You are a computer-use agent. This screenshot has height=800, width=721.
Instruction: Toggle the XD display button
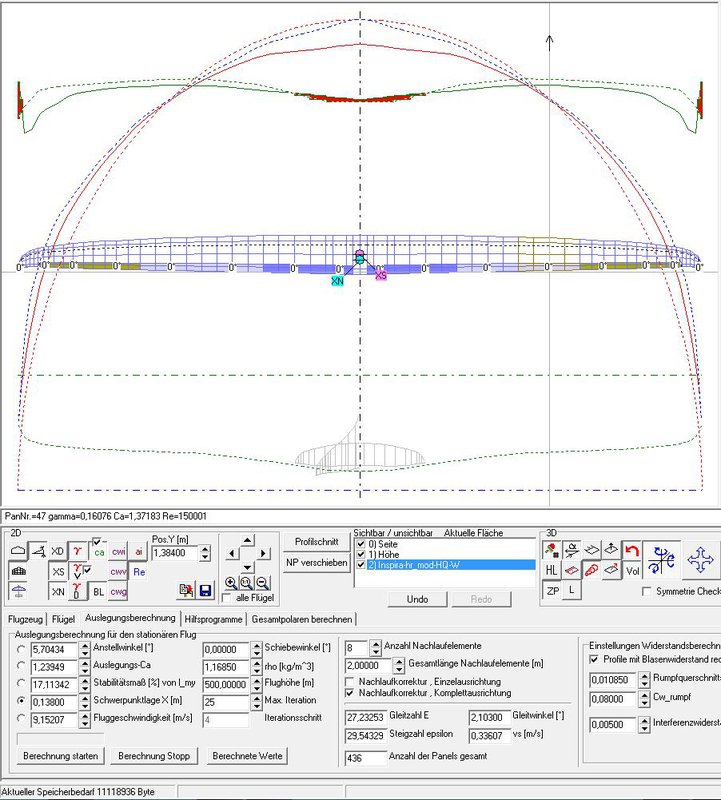58,551
